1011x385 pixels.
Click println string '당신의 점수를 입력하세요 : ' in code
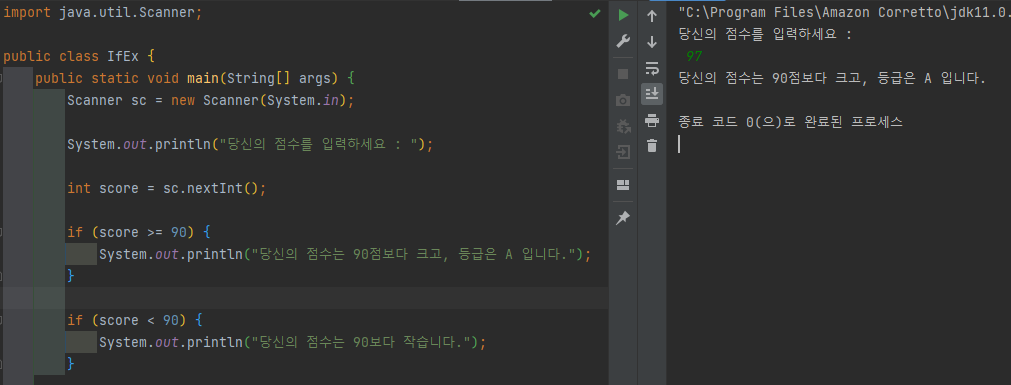click(318, 144)
